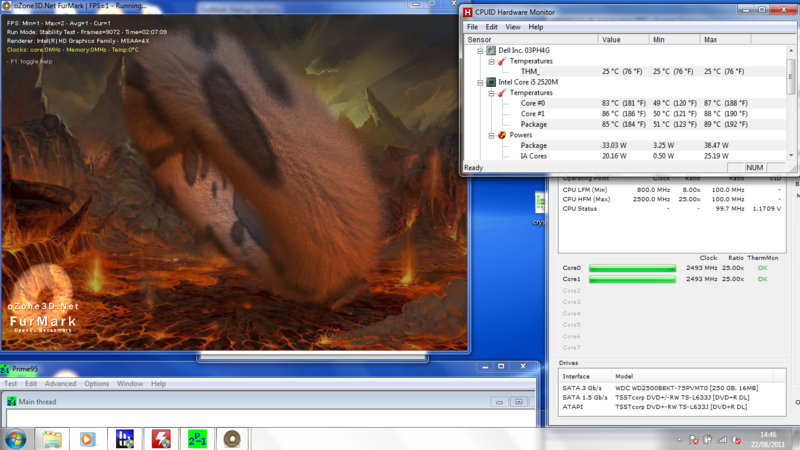Open Prime95 Edit menu
The height and width of the screenshot is (450, 800).
[x=31, y=384]
